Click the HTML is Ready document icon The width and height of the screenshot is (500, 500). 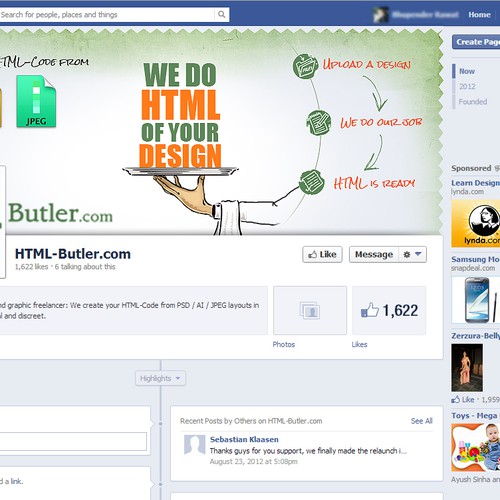click(312, 182)
